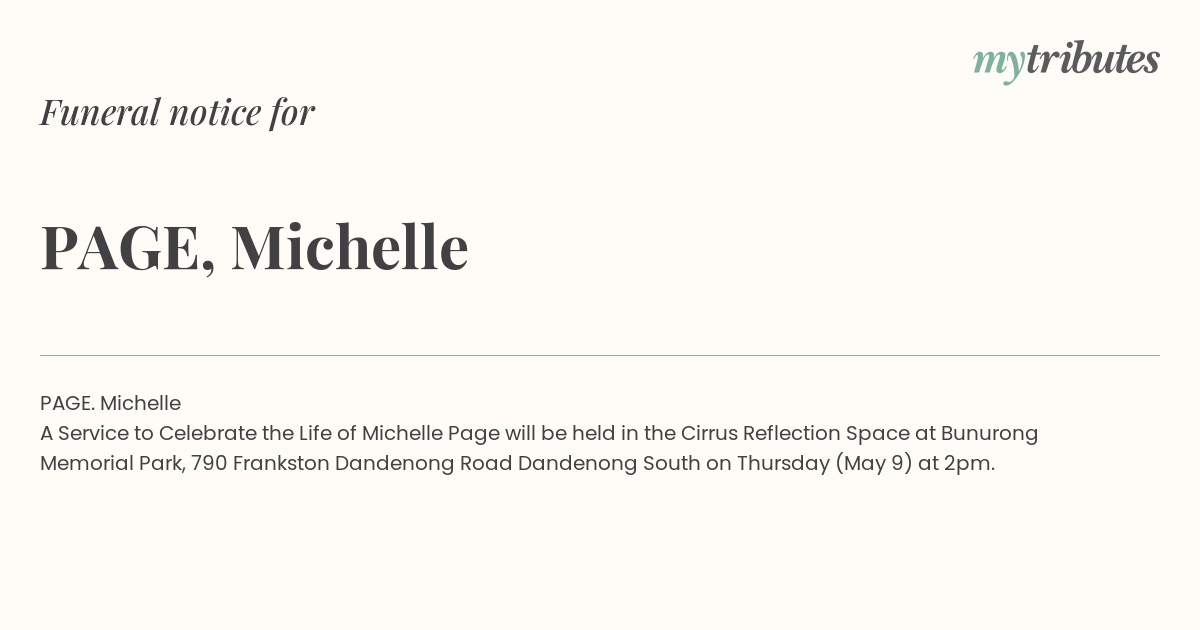Viewport: 1200px width, 630px height.
Task: Click the 'Funeral notice for' heading
Action: (x=177, y=113)
